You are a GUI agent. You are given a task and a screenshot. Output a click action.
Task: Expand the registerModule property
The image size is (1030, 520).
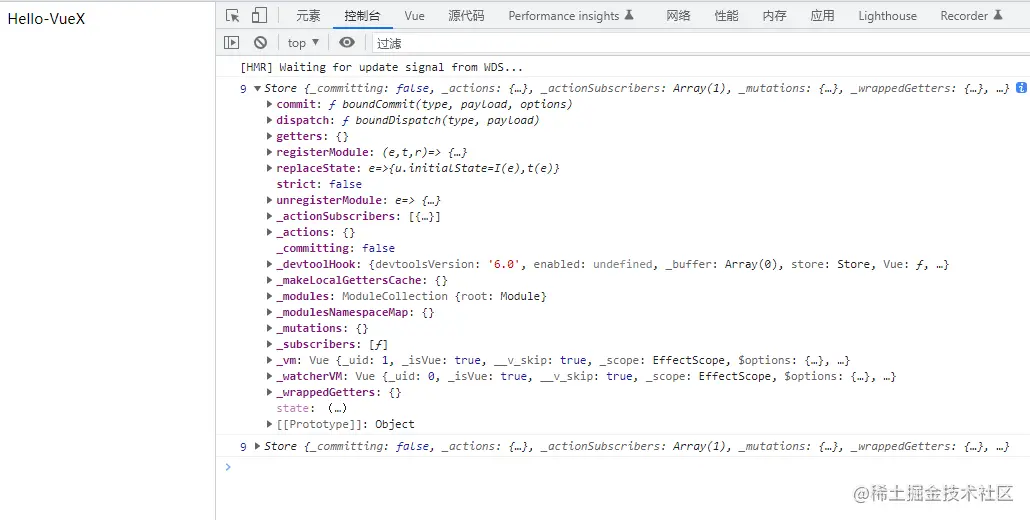pos(269,152)
